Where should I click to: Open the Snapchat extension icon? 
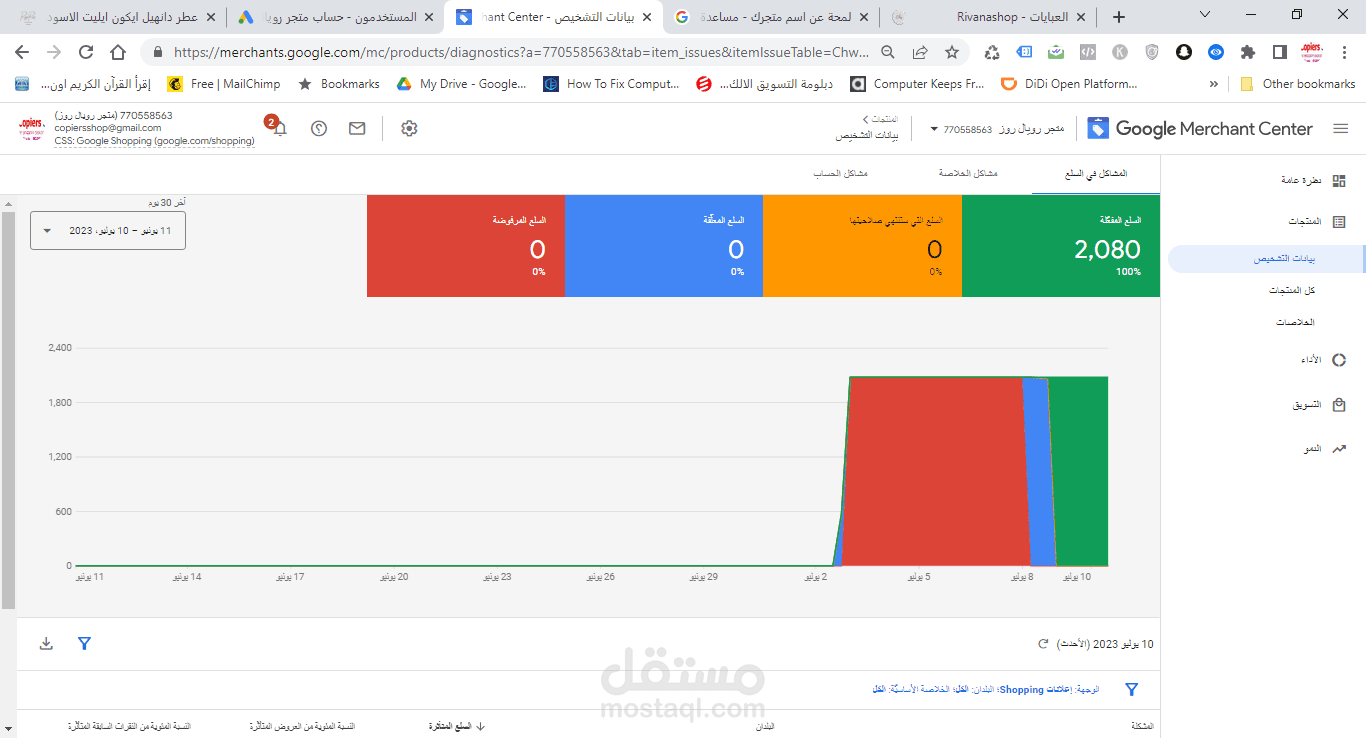pyautogui.click(x=1184, y=52)
